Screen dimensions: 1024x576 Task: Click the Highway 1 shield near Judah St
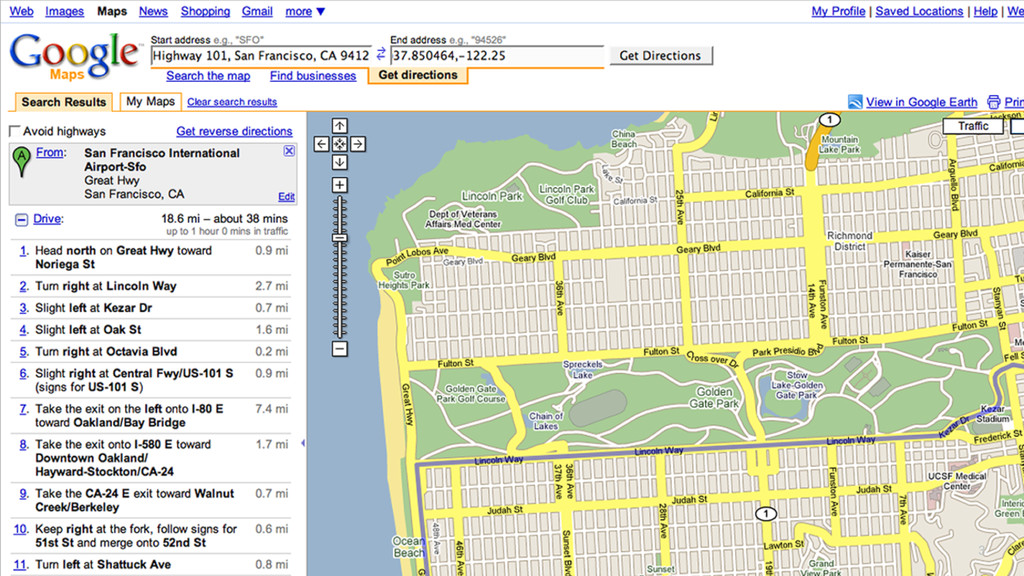(765, 514)
